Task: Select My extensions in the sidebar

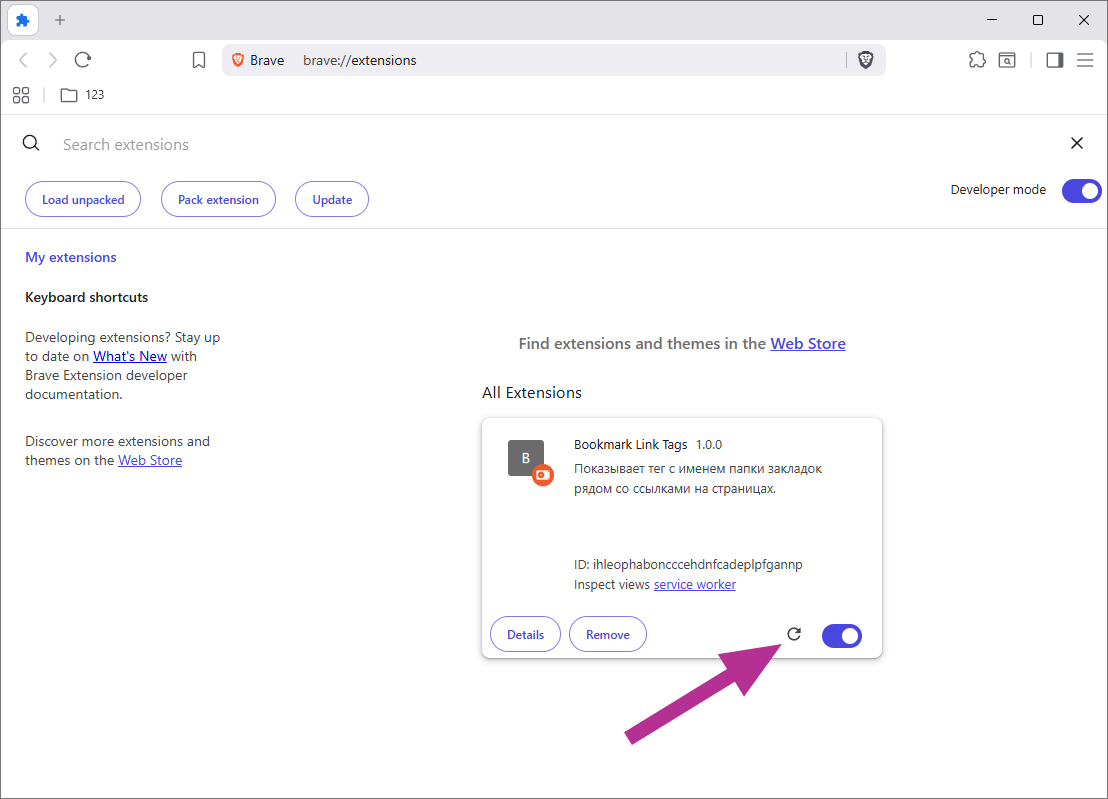Action: coord(71,257)
